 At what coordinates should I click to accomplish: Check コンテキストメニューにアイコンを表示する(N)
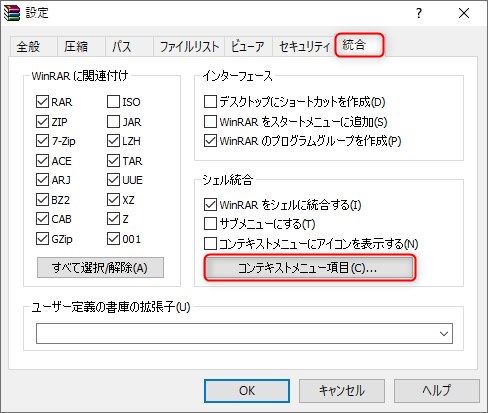pyautogui.click(x=210, y=244)
